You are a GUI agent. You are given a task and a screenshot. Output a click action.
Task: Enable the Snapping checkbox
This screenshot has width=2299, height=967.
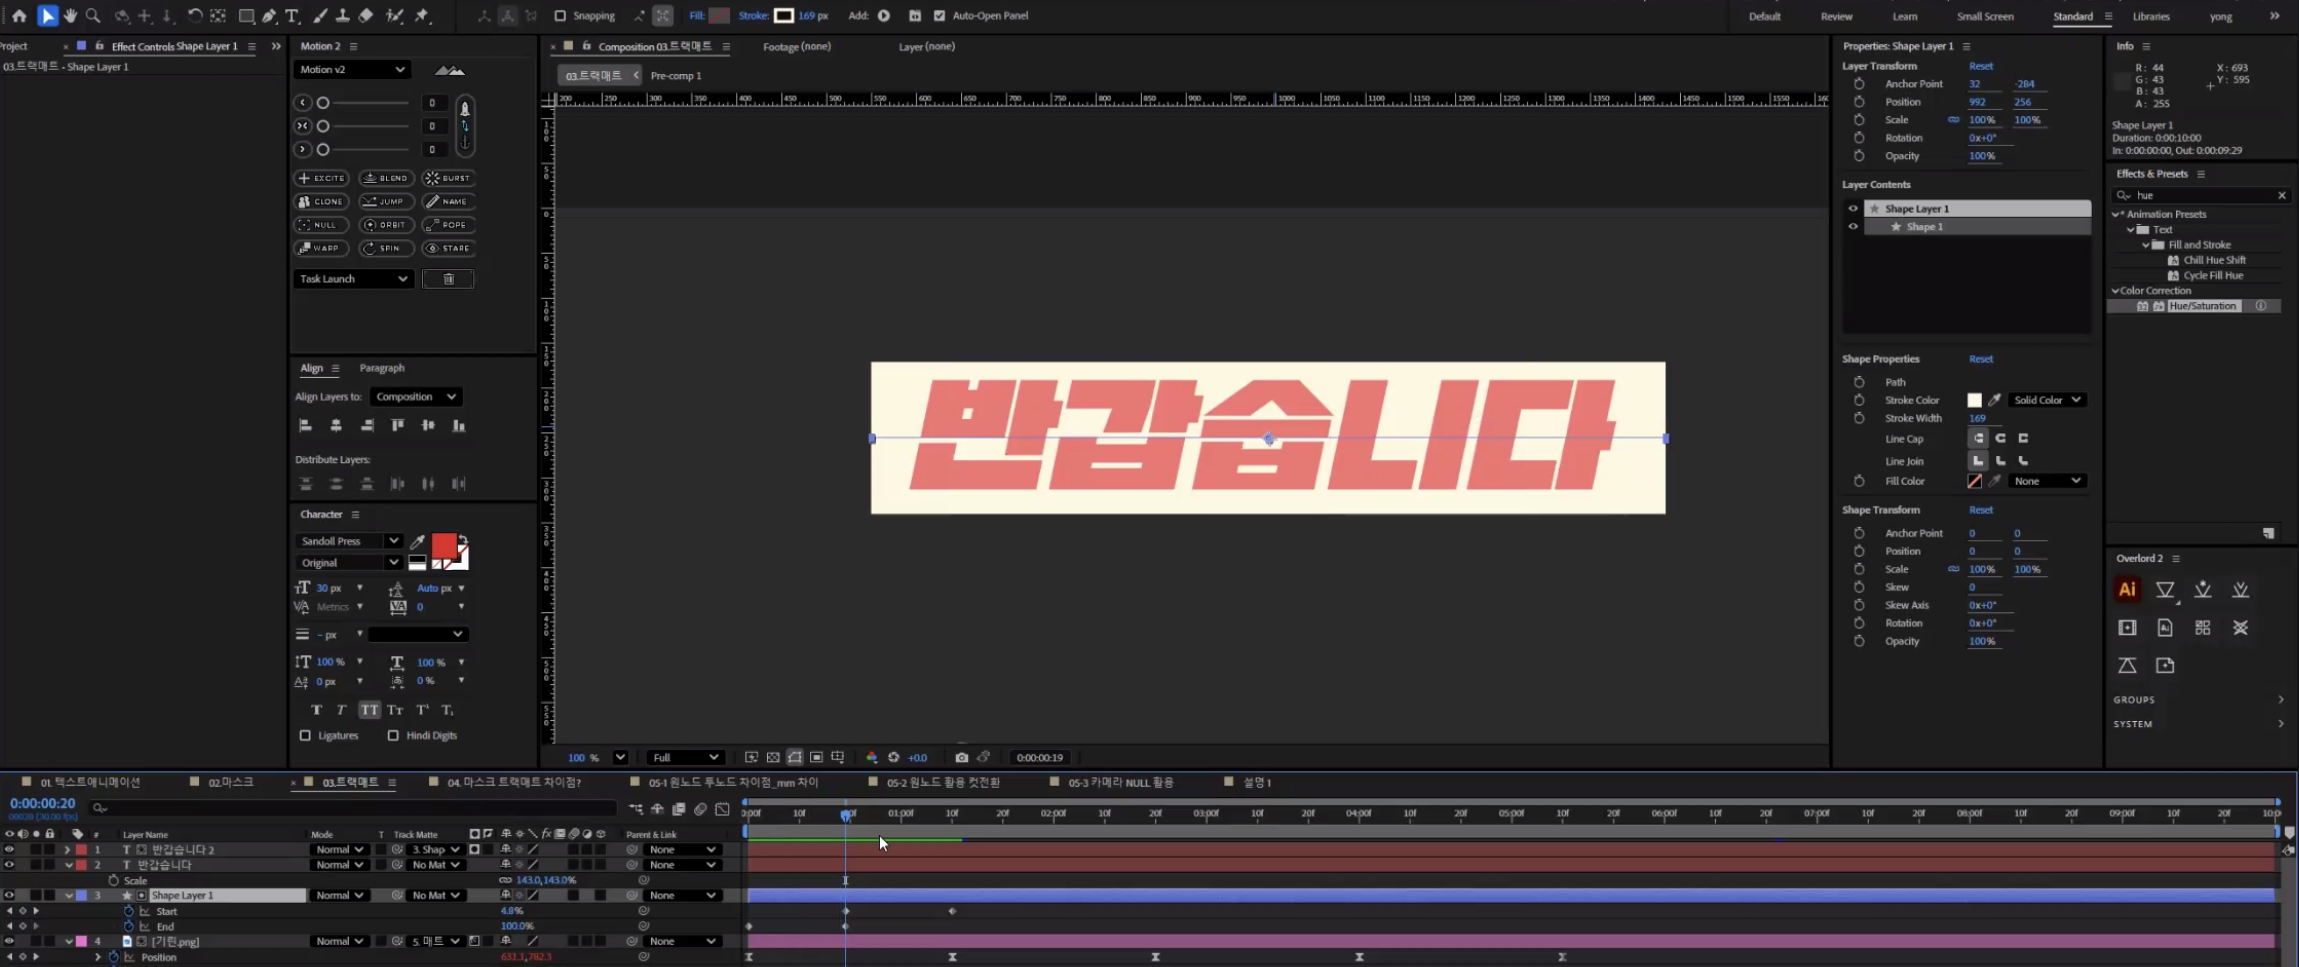click(x=560, y=16)
